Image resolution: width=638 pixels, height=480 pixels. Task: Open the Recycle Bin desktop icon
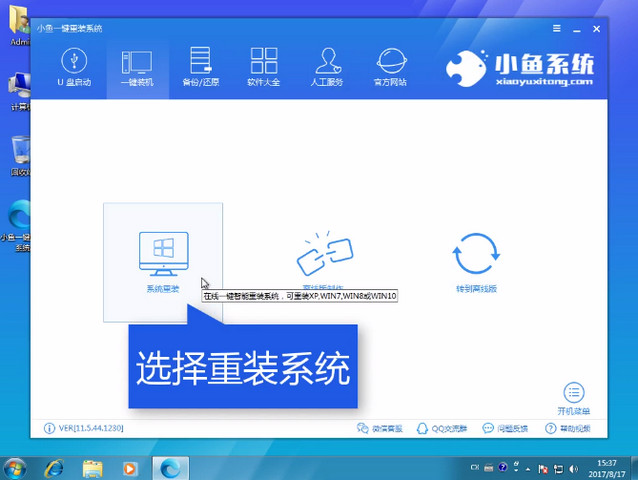(x=18, y=152)
